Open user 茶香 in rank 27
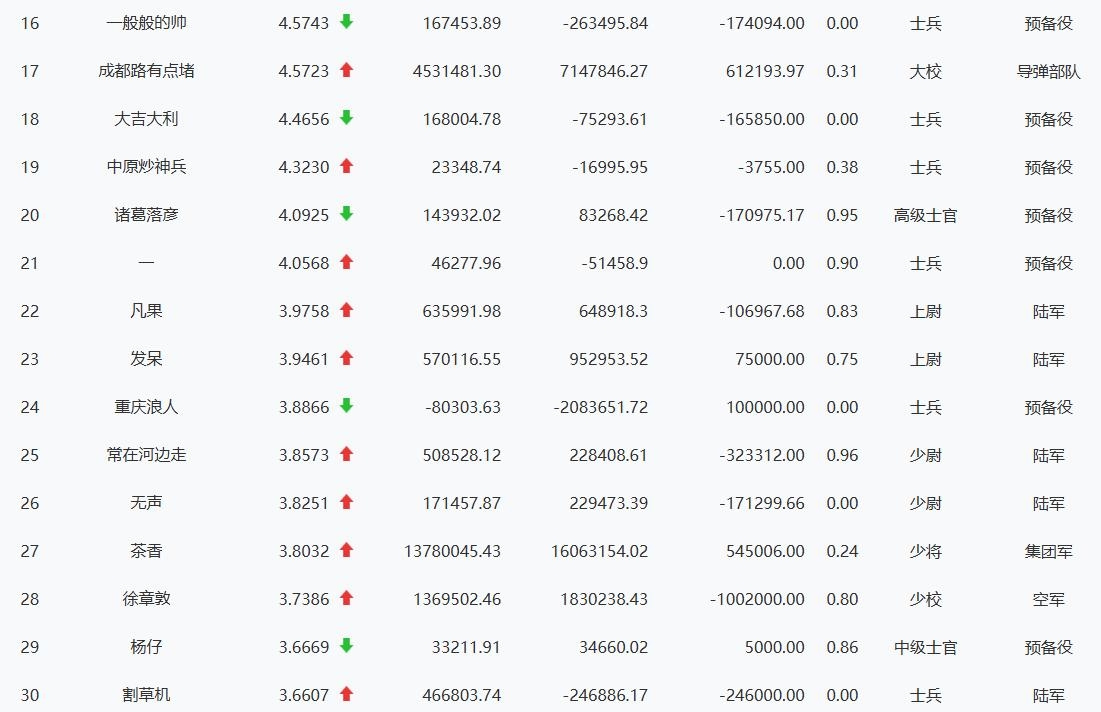Image resolution: width=1101 pixels, height=712 pixels. tap(146, 551)
